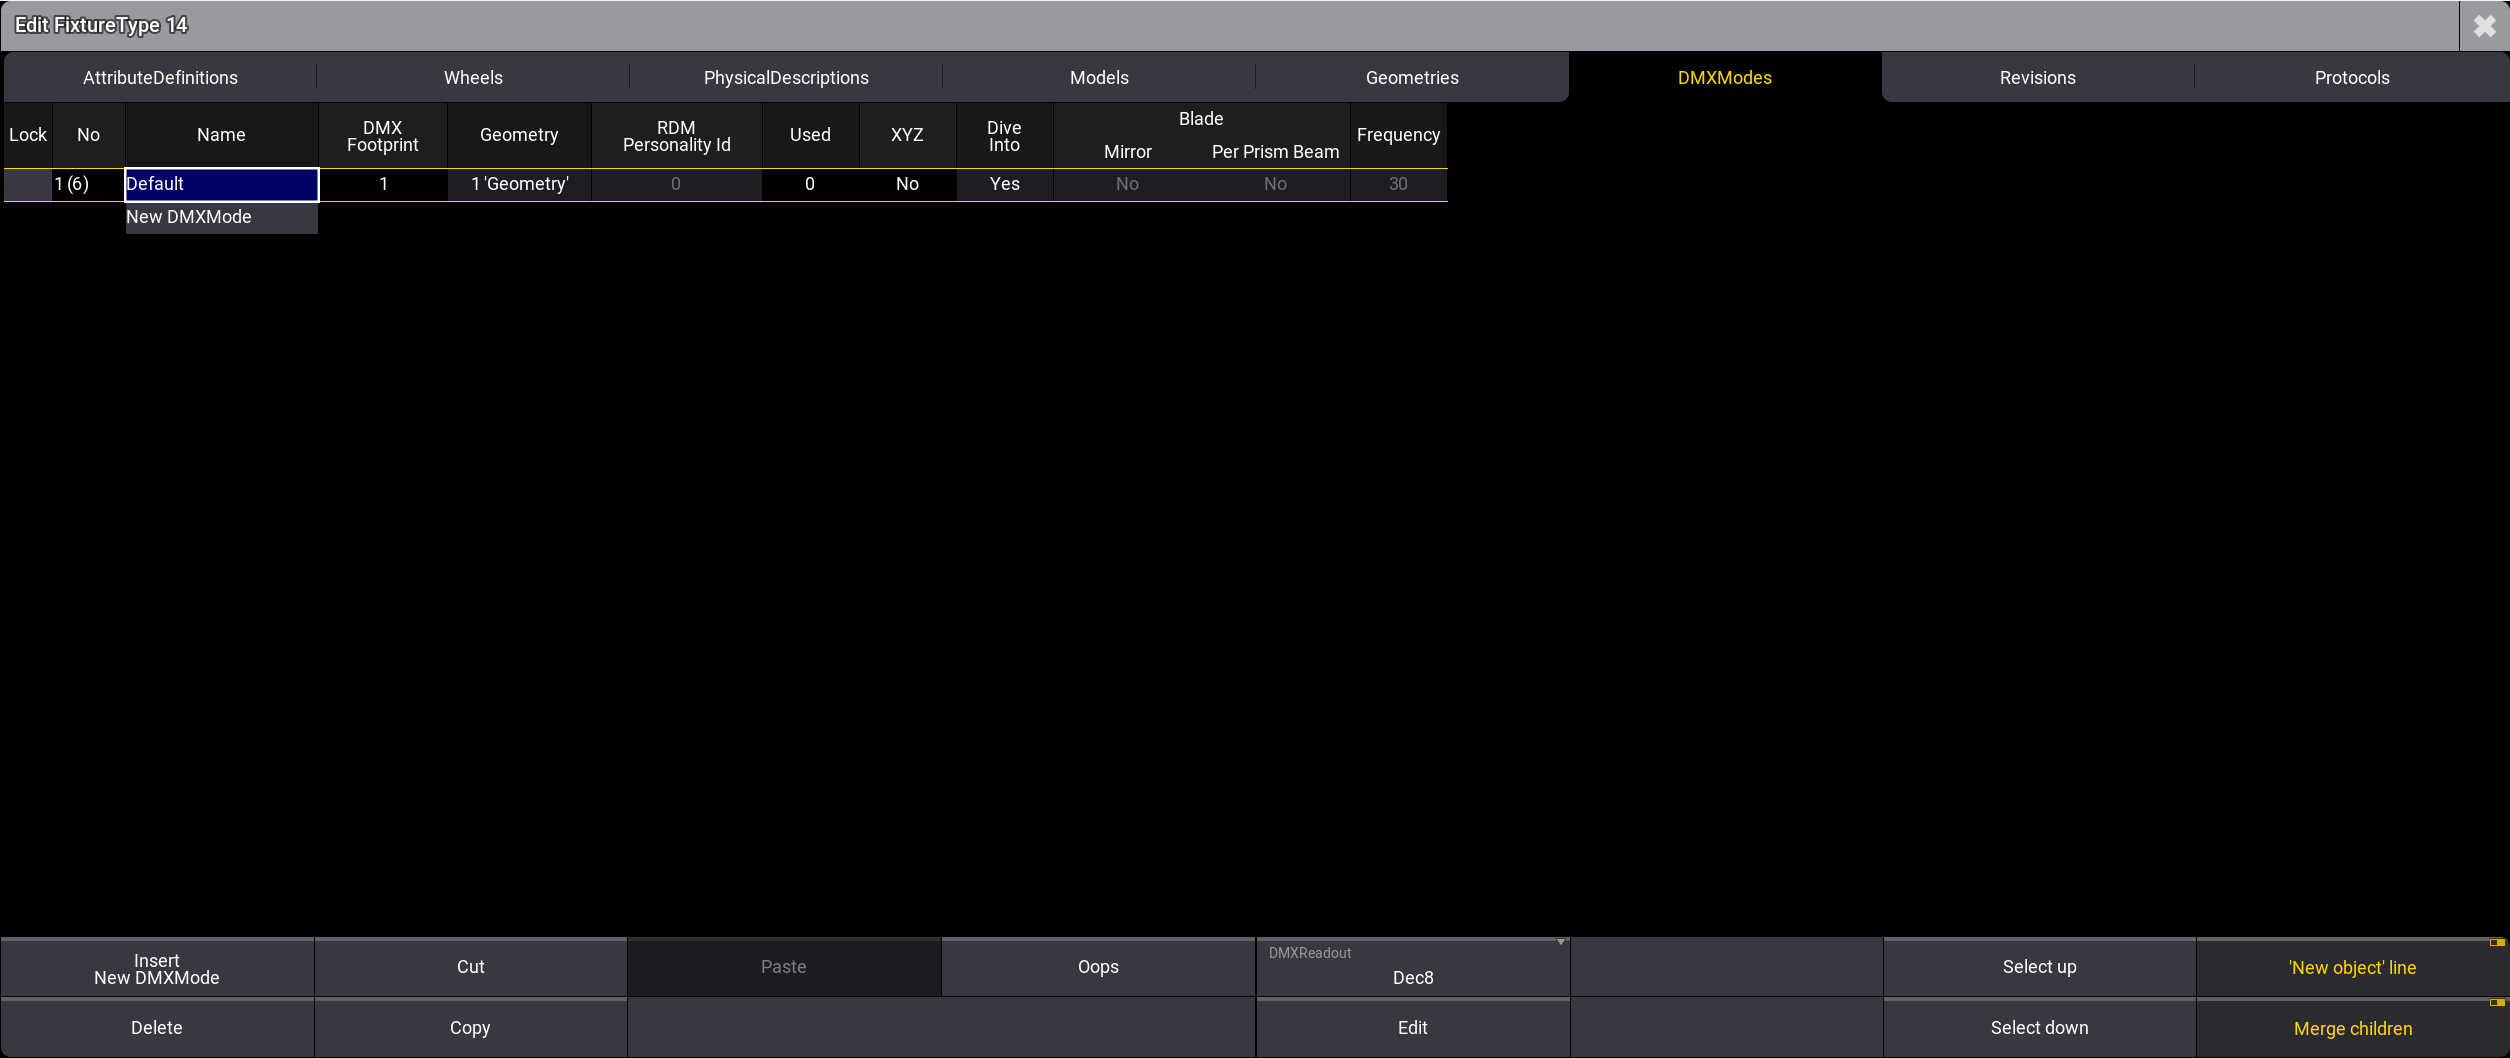Image resolution: width=2510 pixels, height=1058 pixels.
Task: Close the Edit FixtureType 14 window
Action: coord(2484,26)
